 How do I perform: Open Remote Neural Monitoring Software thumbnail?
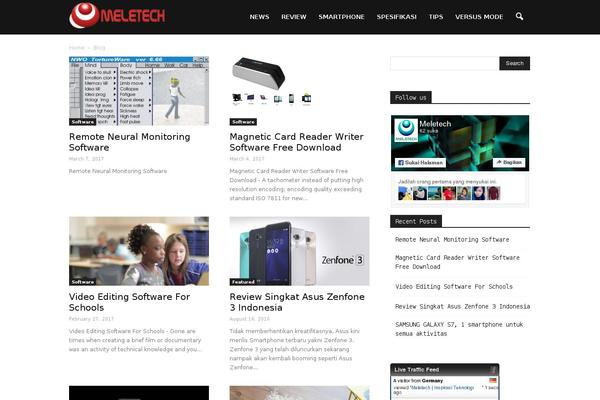(x=139, y=91)
